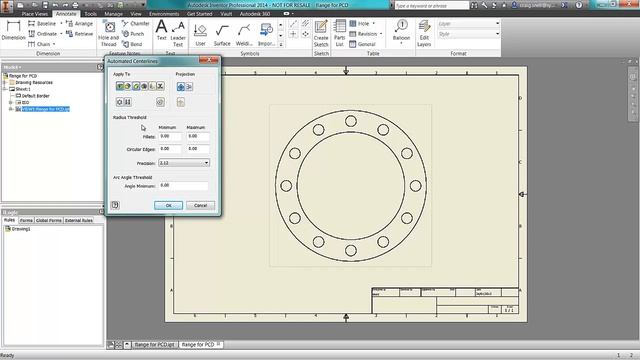The width and height of the screenshot is (640, 360).
Task: Insert a Welding symbol
Action: tap(244, 35)
